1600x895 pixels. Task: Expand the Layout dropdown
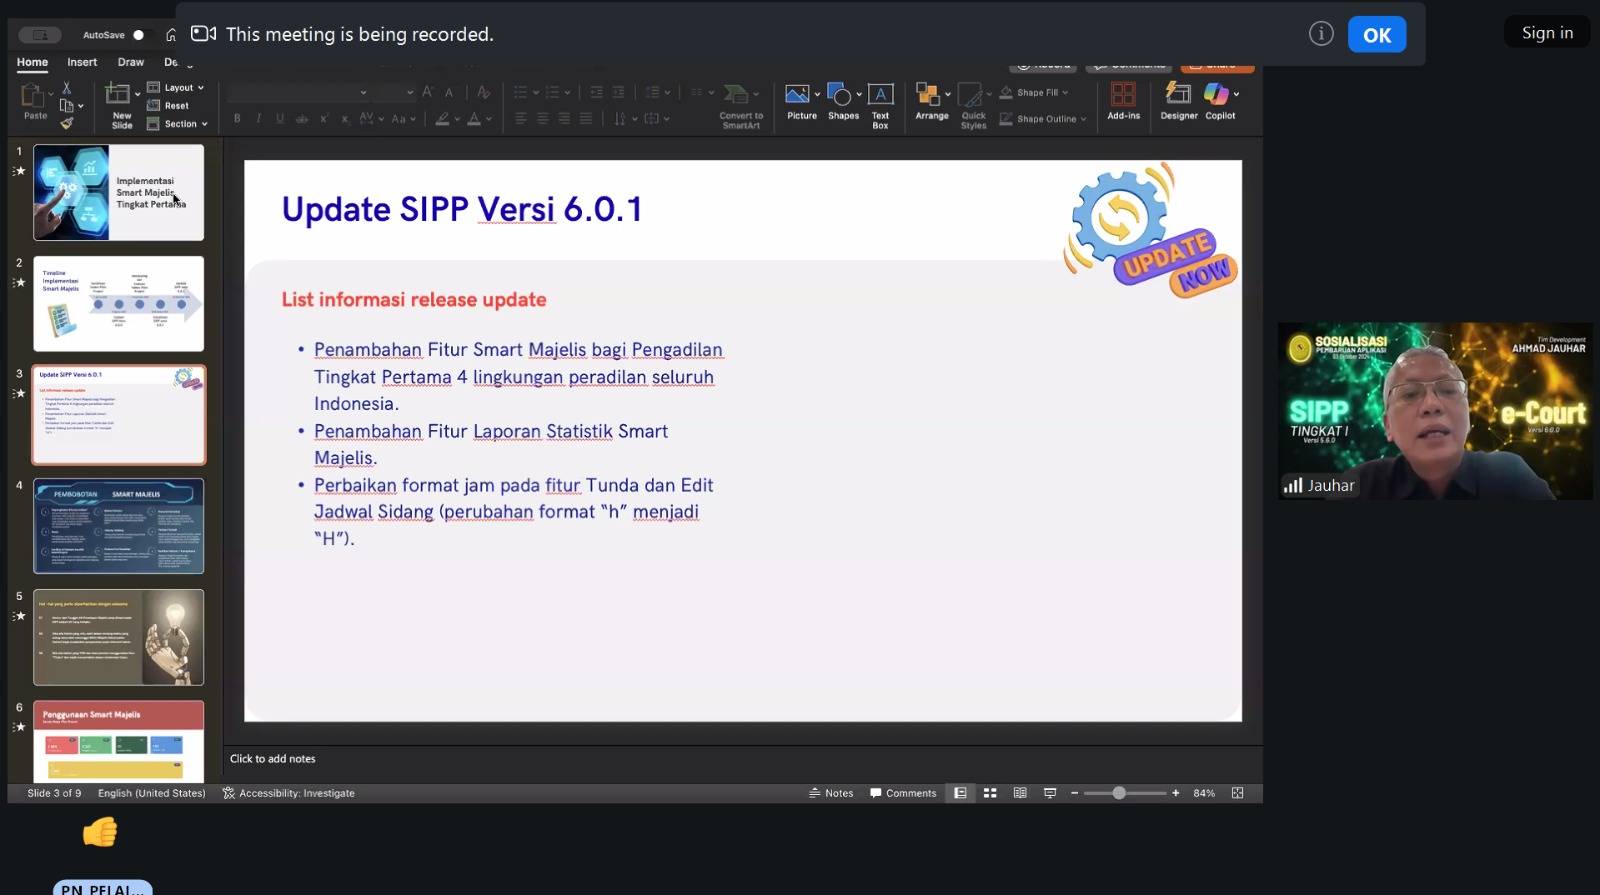[x=177, y=88]
